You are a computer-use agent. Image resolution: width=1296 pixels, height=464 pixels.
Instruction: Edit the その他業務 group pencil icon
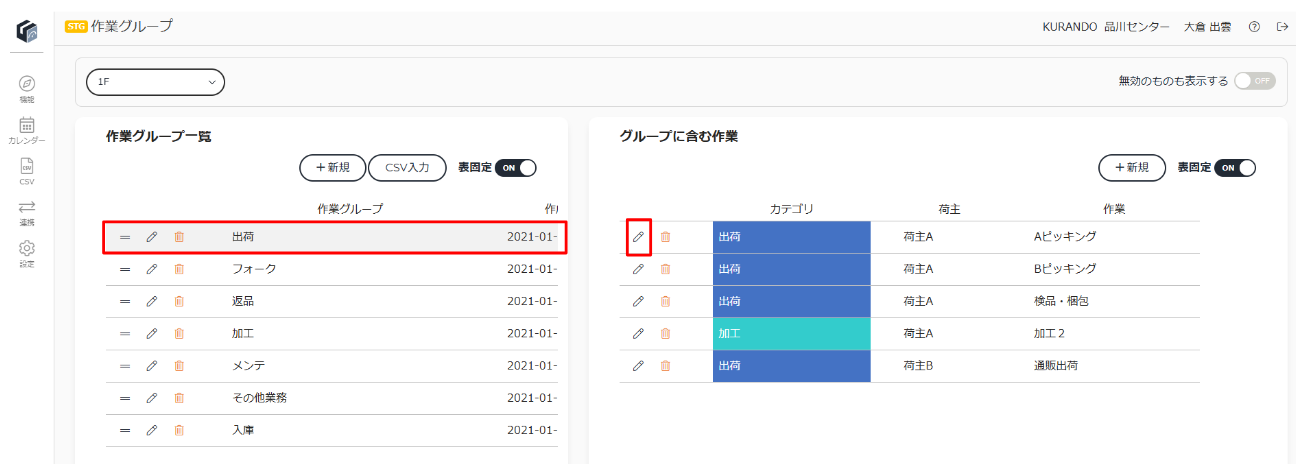click(x=152, y=398)
